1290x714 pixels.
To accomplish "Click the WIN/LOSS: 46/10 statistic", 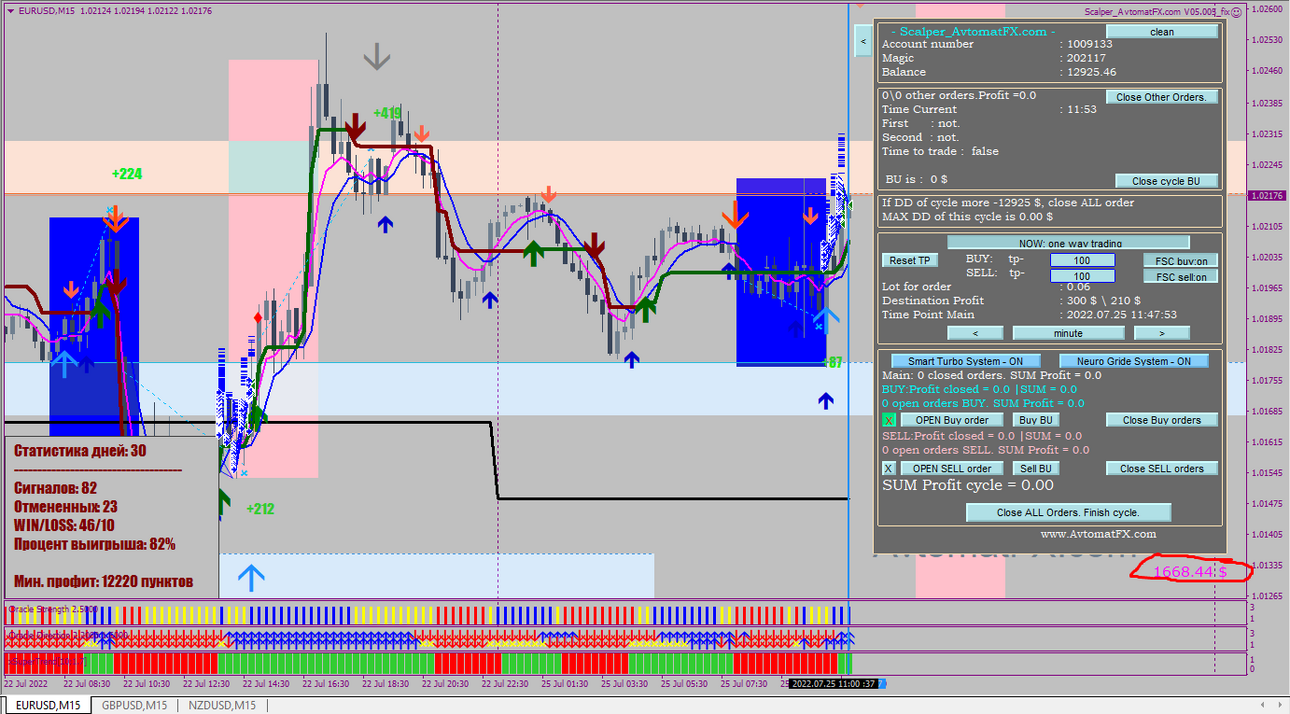I will (64, 525).
